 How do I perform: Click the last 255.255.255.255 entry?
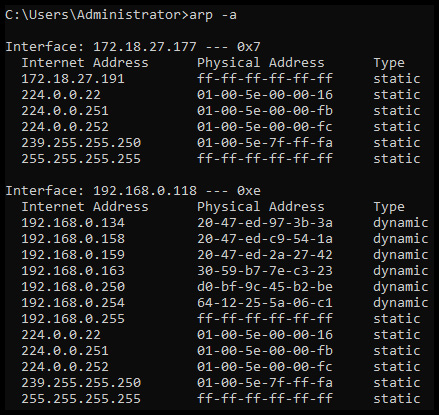pos(81,399)
